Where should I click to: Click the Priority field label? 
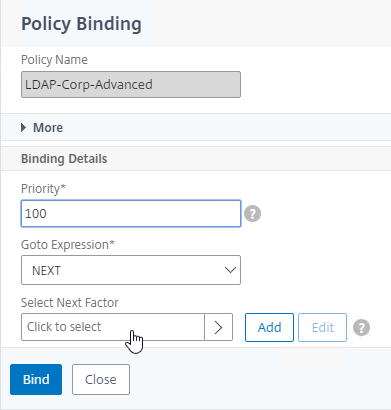point(43,189)
